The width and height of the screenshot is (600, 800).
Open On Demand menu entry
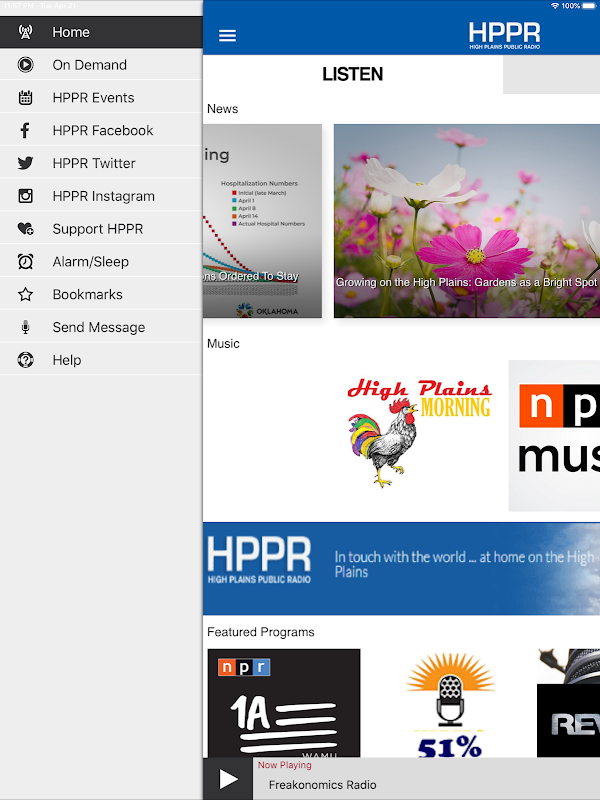click(x=101, y=65)
